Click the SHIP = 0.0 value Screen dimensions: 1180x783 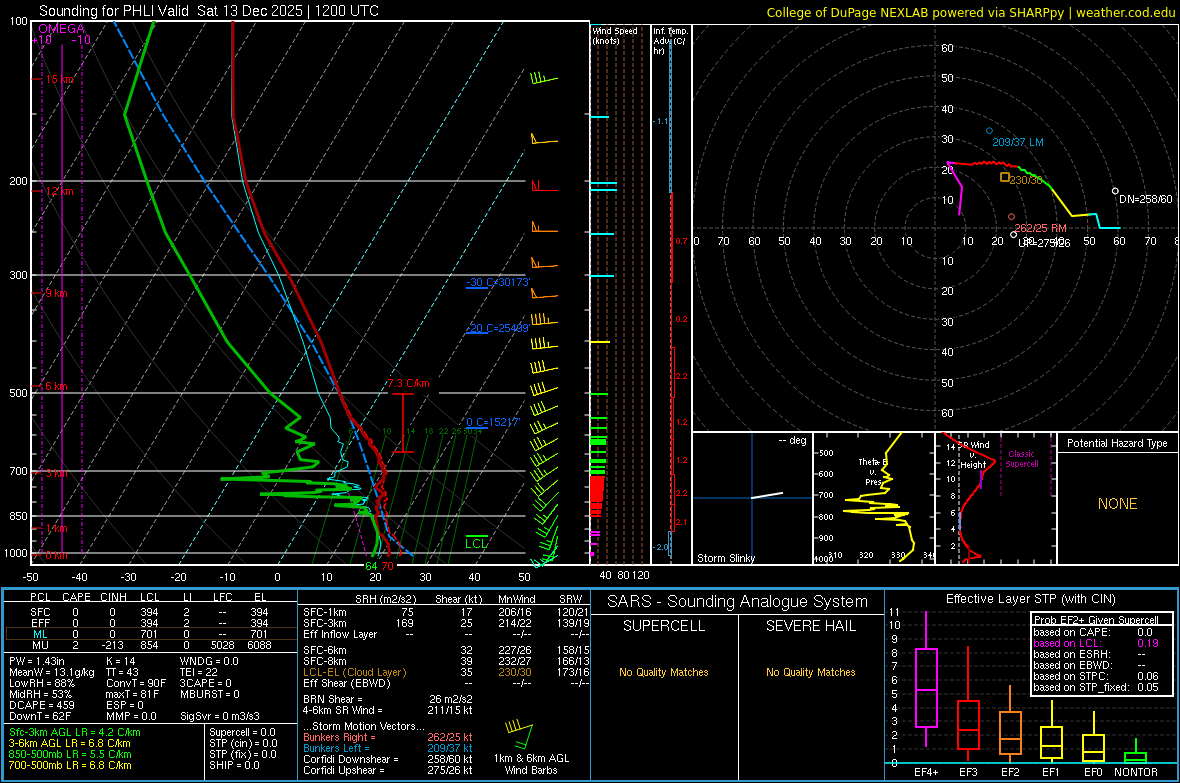point(235,765)
